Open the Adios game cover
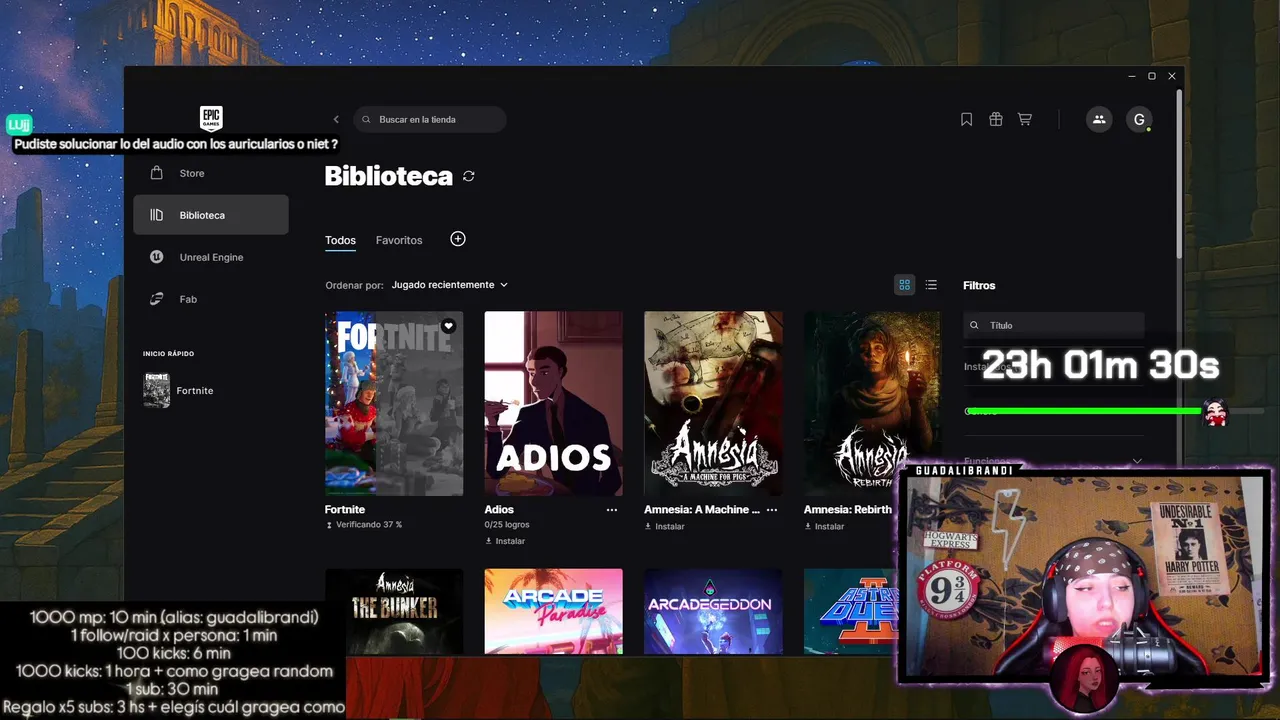The width and height of the screenshot is (1280, 720). point(553,403)
